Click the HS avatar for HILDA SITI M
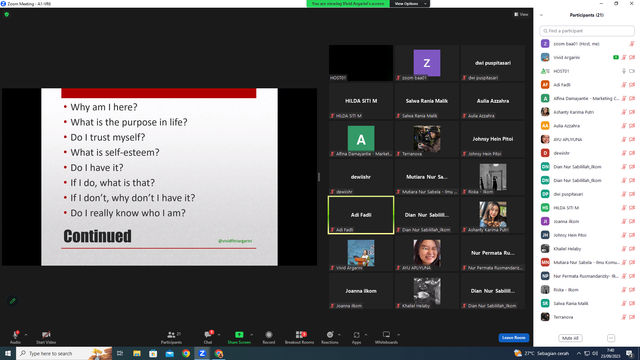 point(545,208)
